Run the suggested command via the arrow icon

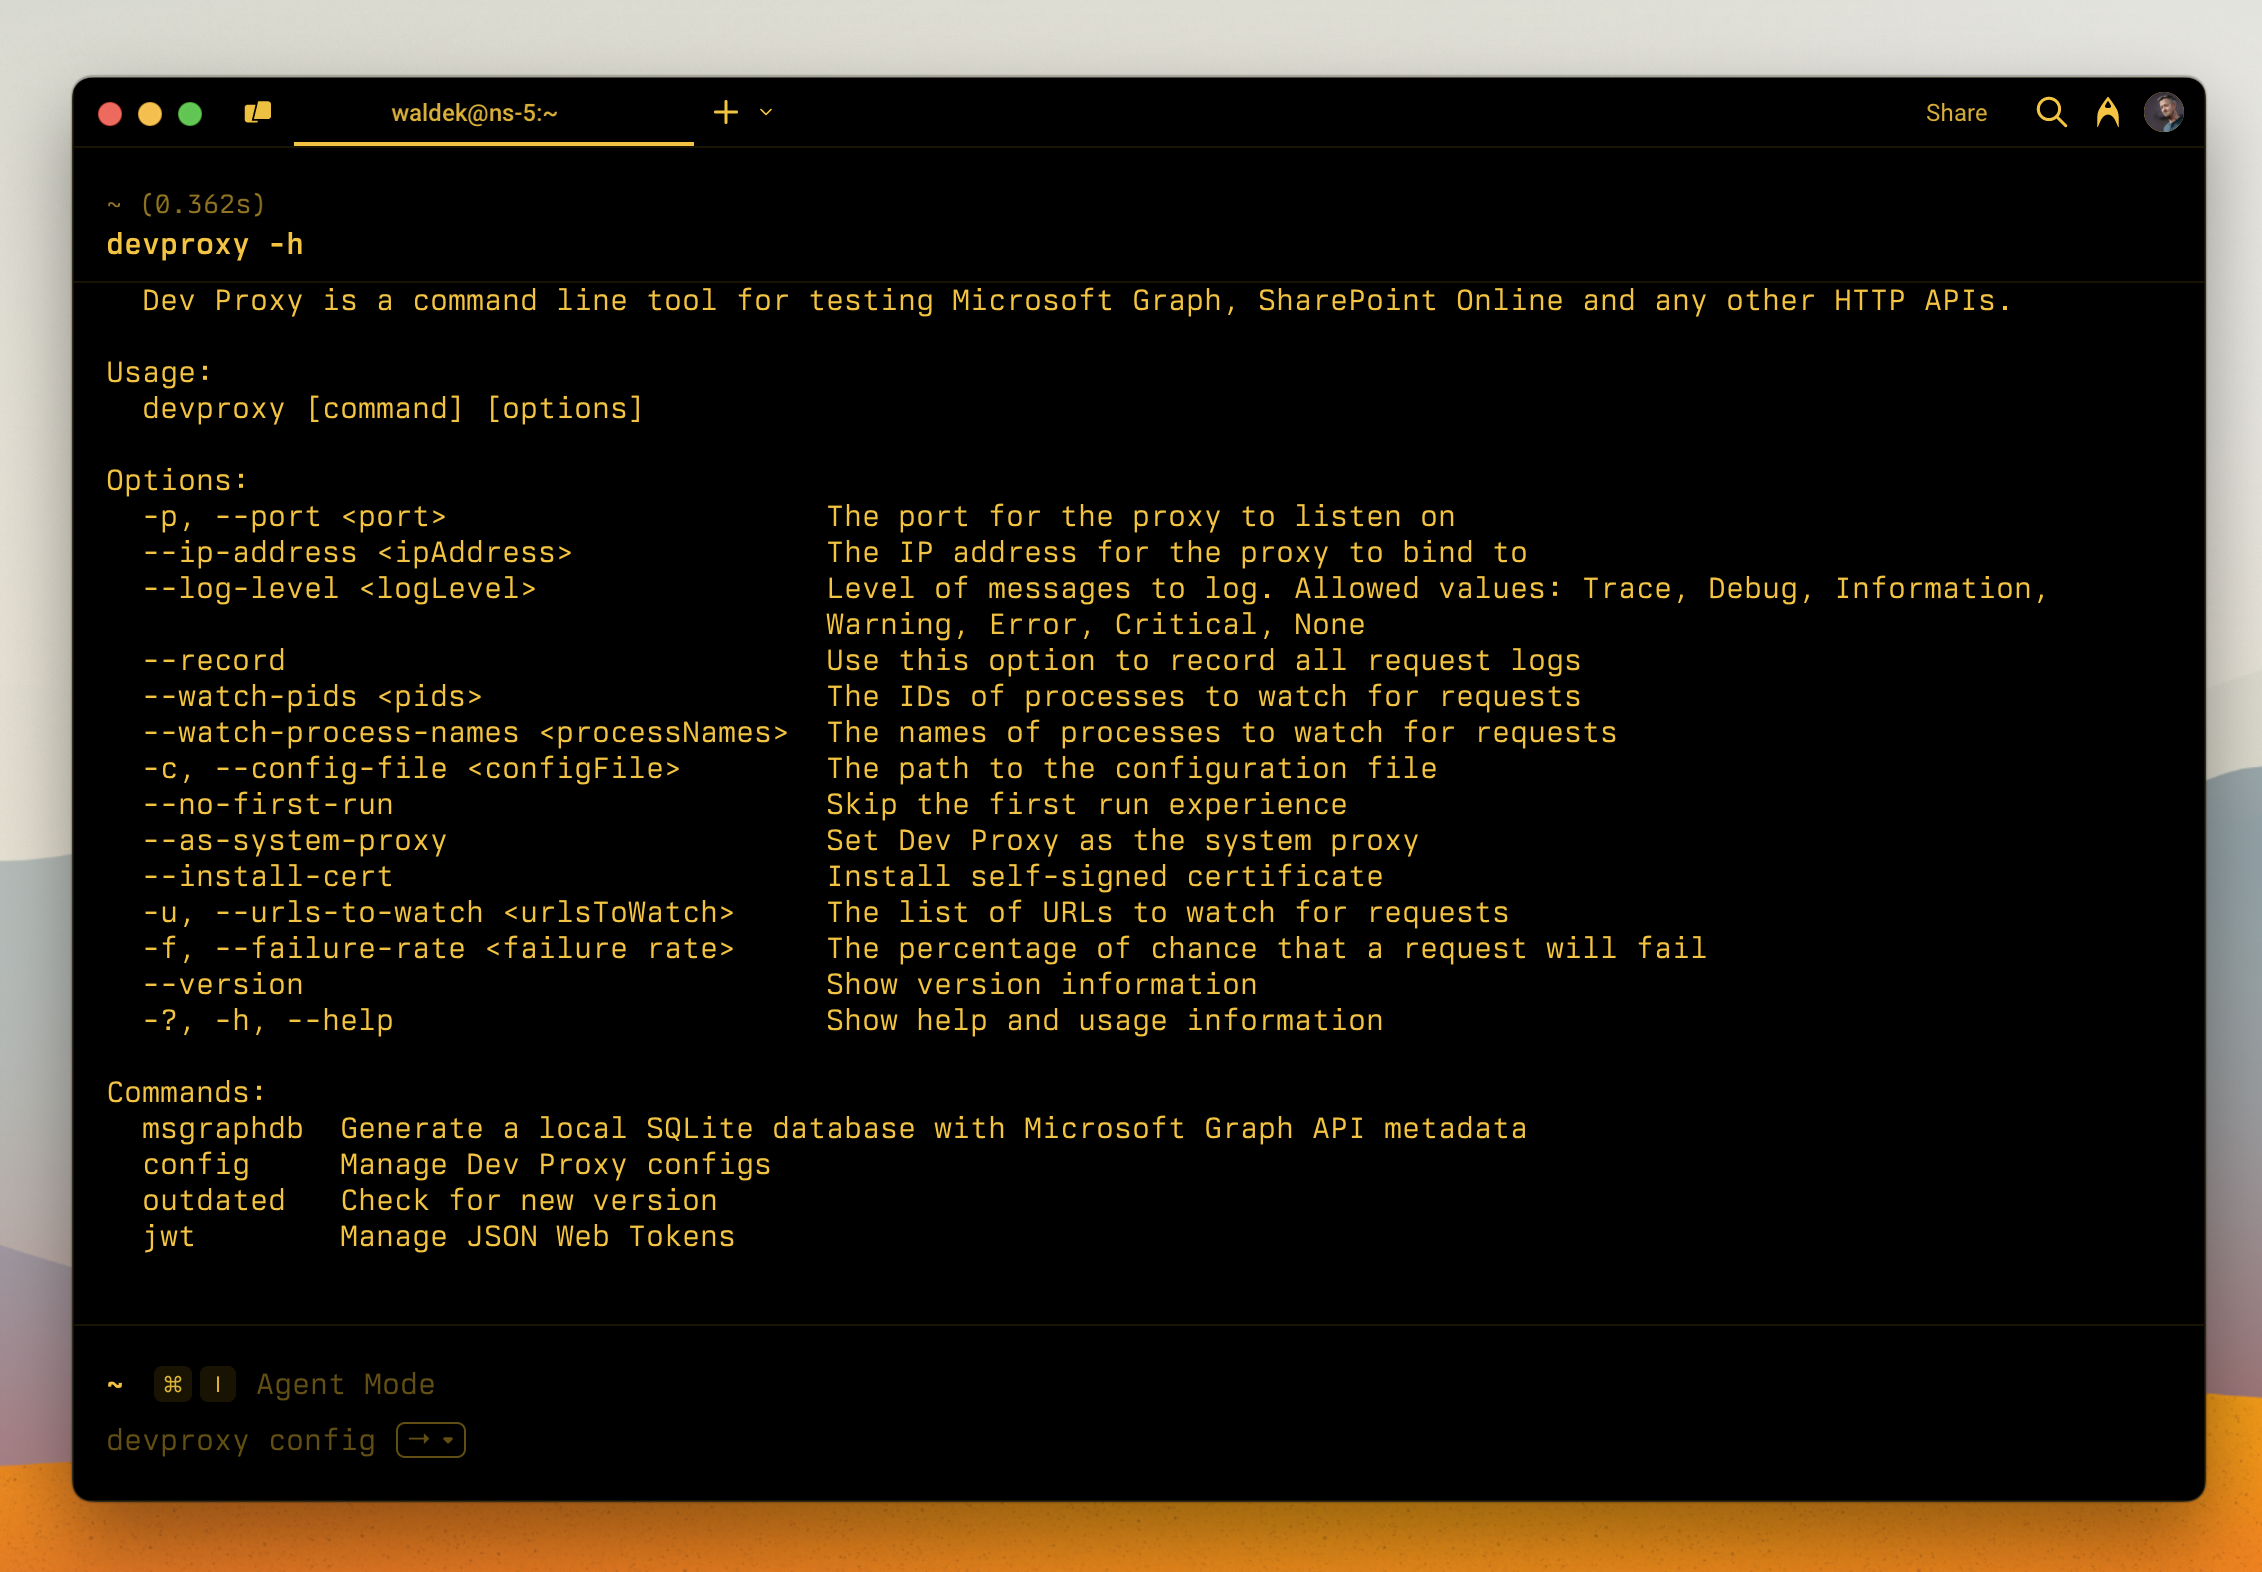pyautogui.click(x=417, y=1440)
